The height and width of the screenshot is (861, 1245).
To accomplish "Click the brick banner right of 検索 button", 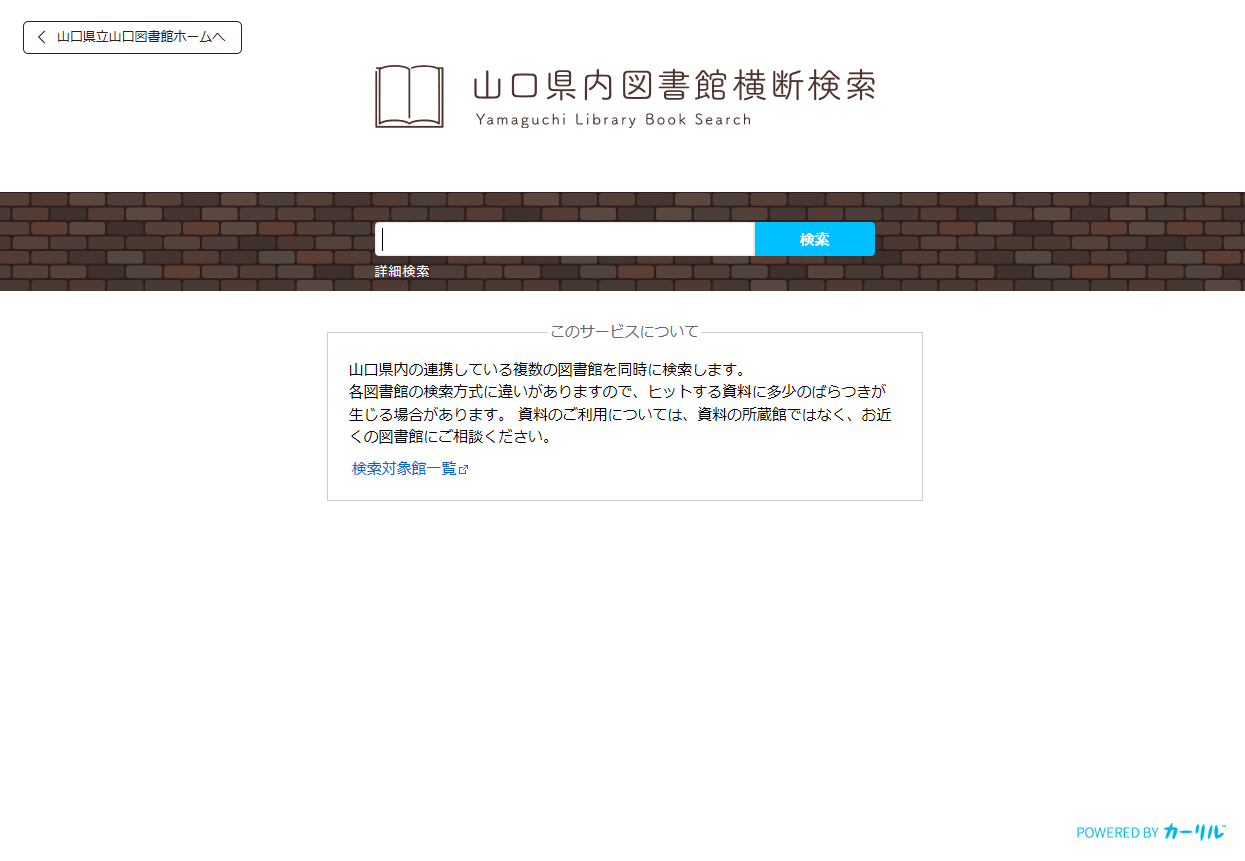I will pyautogui.click(x=1060, y=241).
